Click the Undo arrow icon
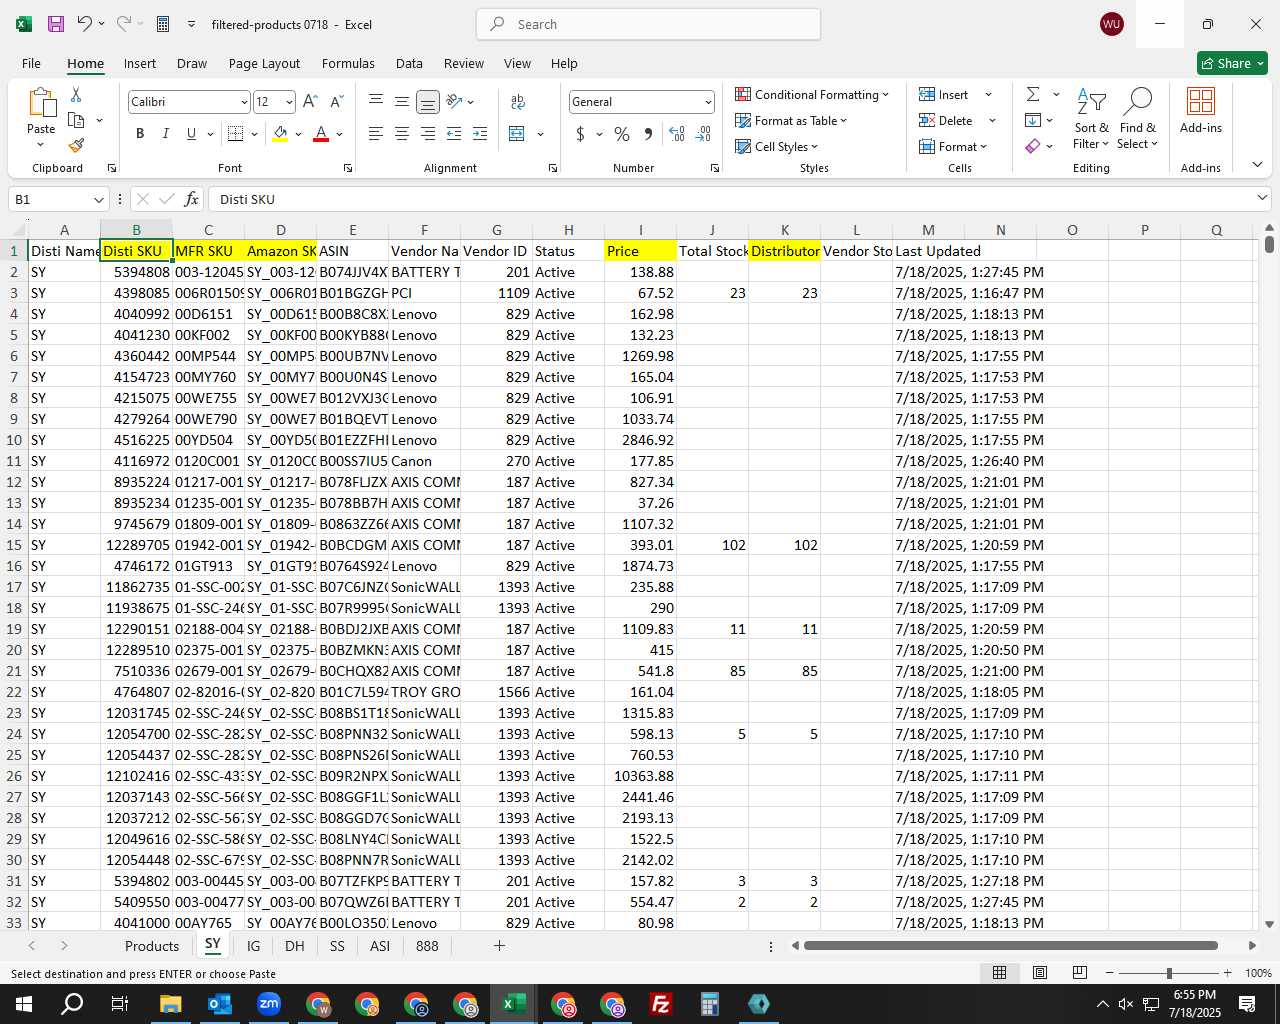Image resolution: width=1280 pixels, height=1024 pixels. (x=85, y=24)
